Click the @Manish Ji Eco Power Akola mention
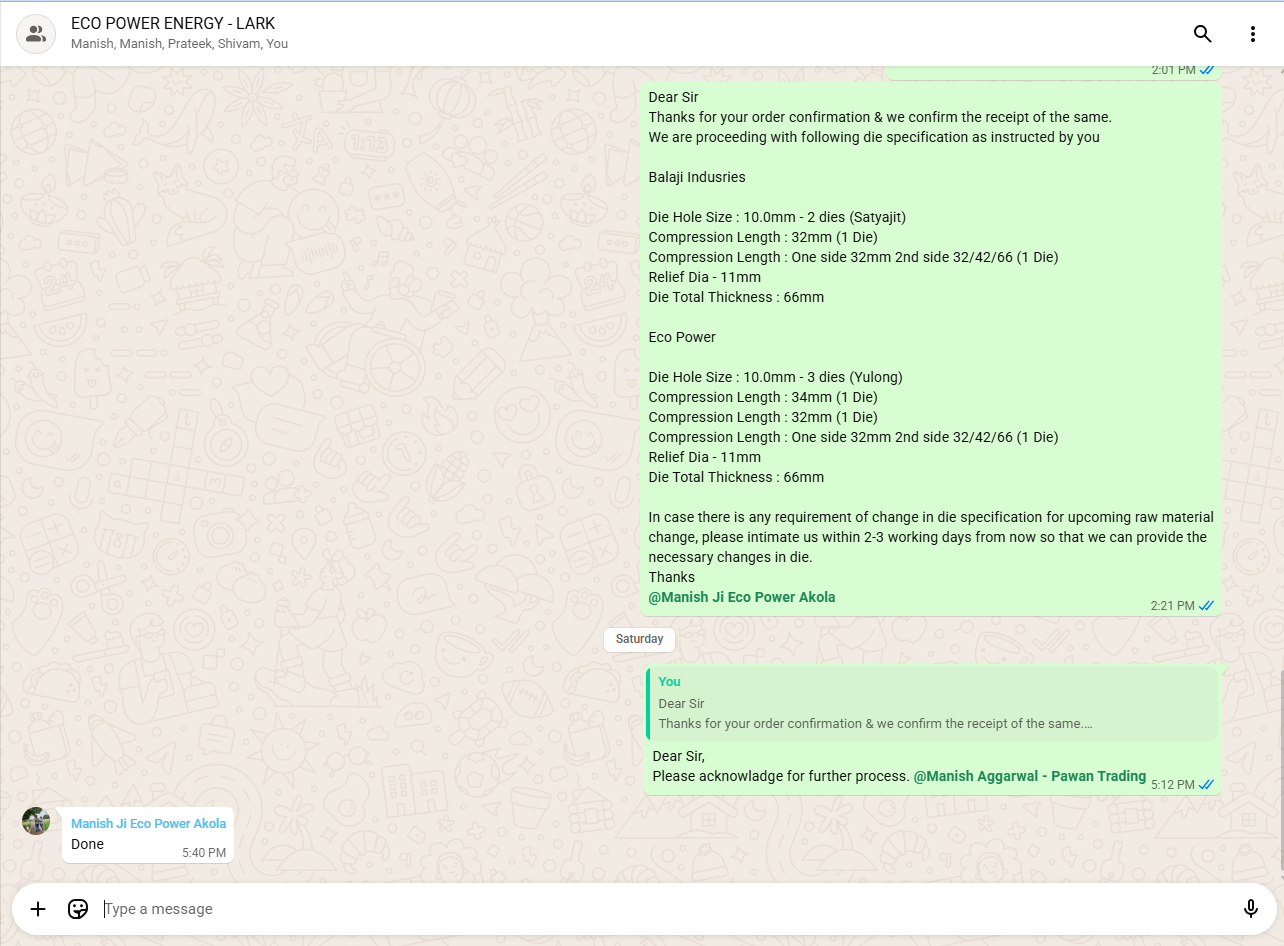This screenshot has width=1284, height=946. 741,597
